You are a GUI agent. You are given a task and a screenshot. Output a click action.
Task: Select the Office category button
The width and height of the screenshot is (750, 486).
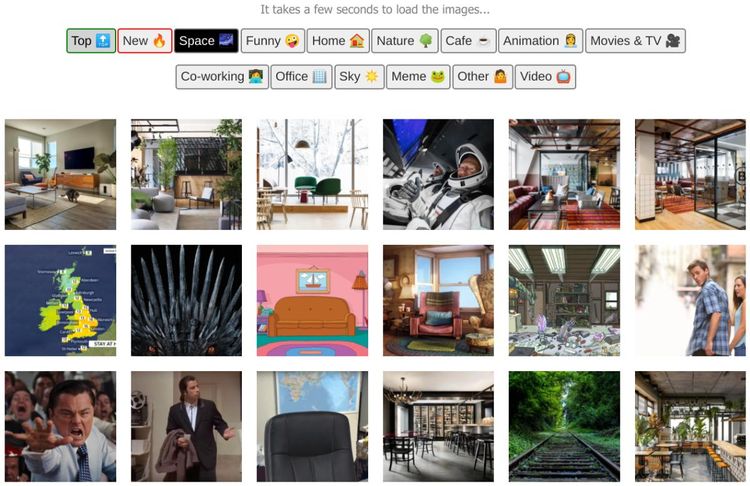[301, 77]
